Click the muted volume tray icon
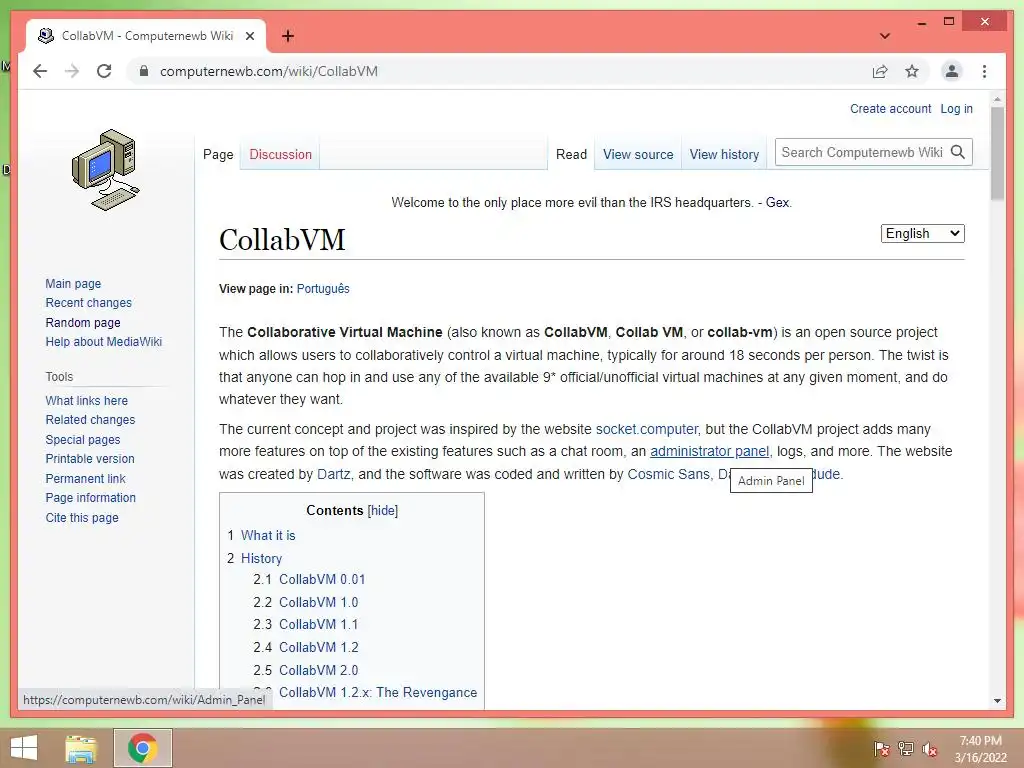Image resolution: width=1024 pixels, height=768 pixels. [929, 748]
